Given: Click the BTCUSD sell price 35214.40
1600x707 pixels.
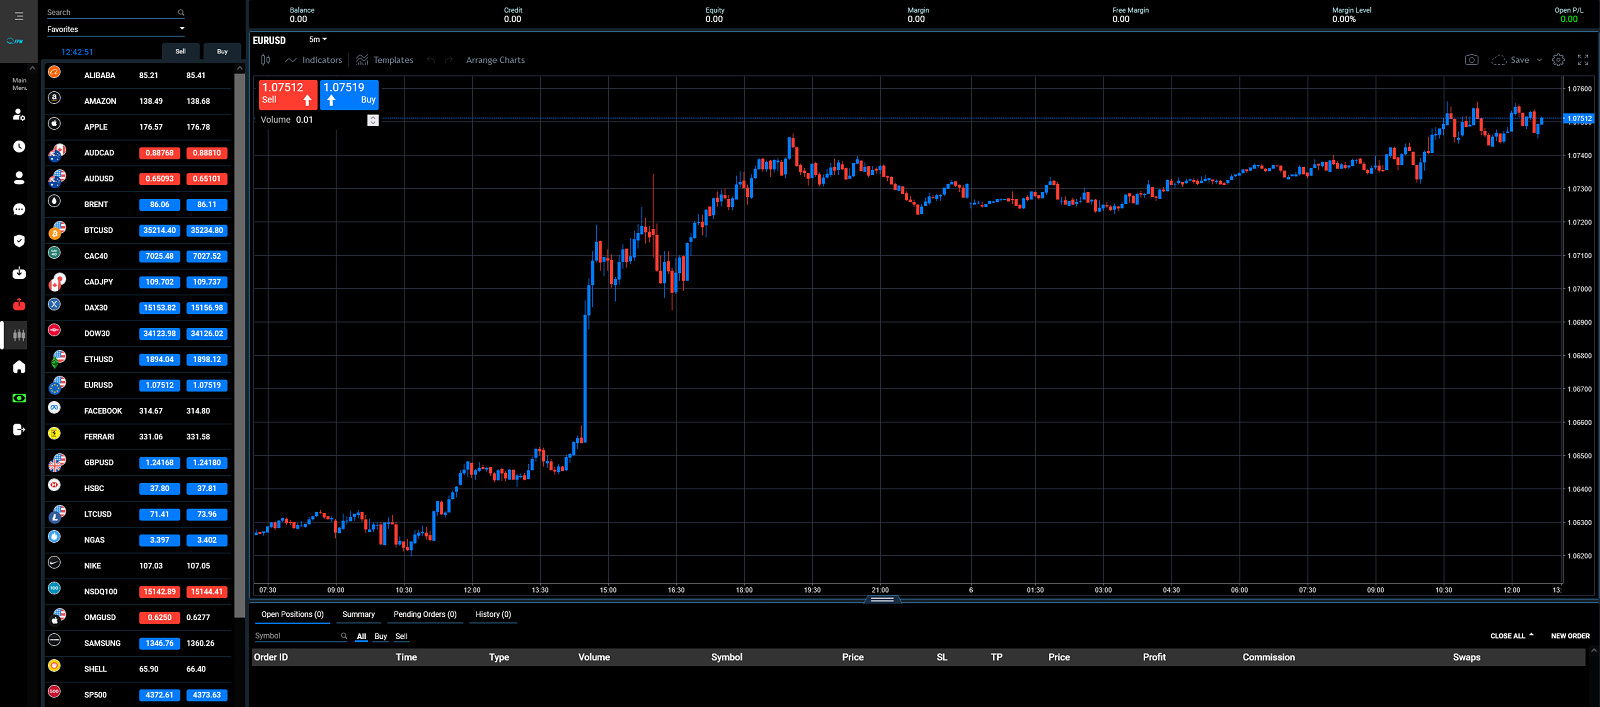Looking at the screenshot, I should pyautogui.click(x=160, y=230).
